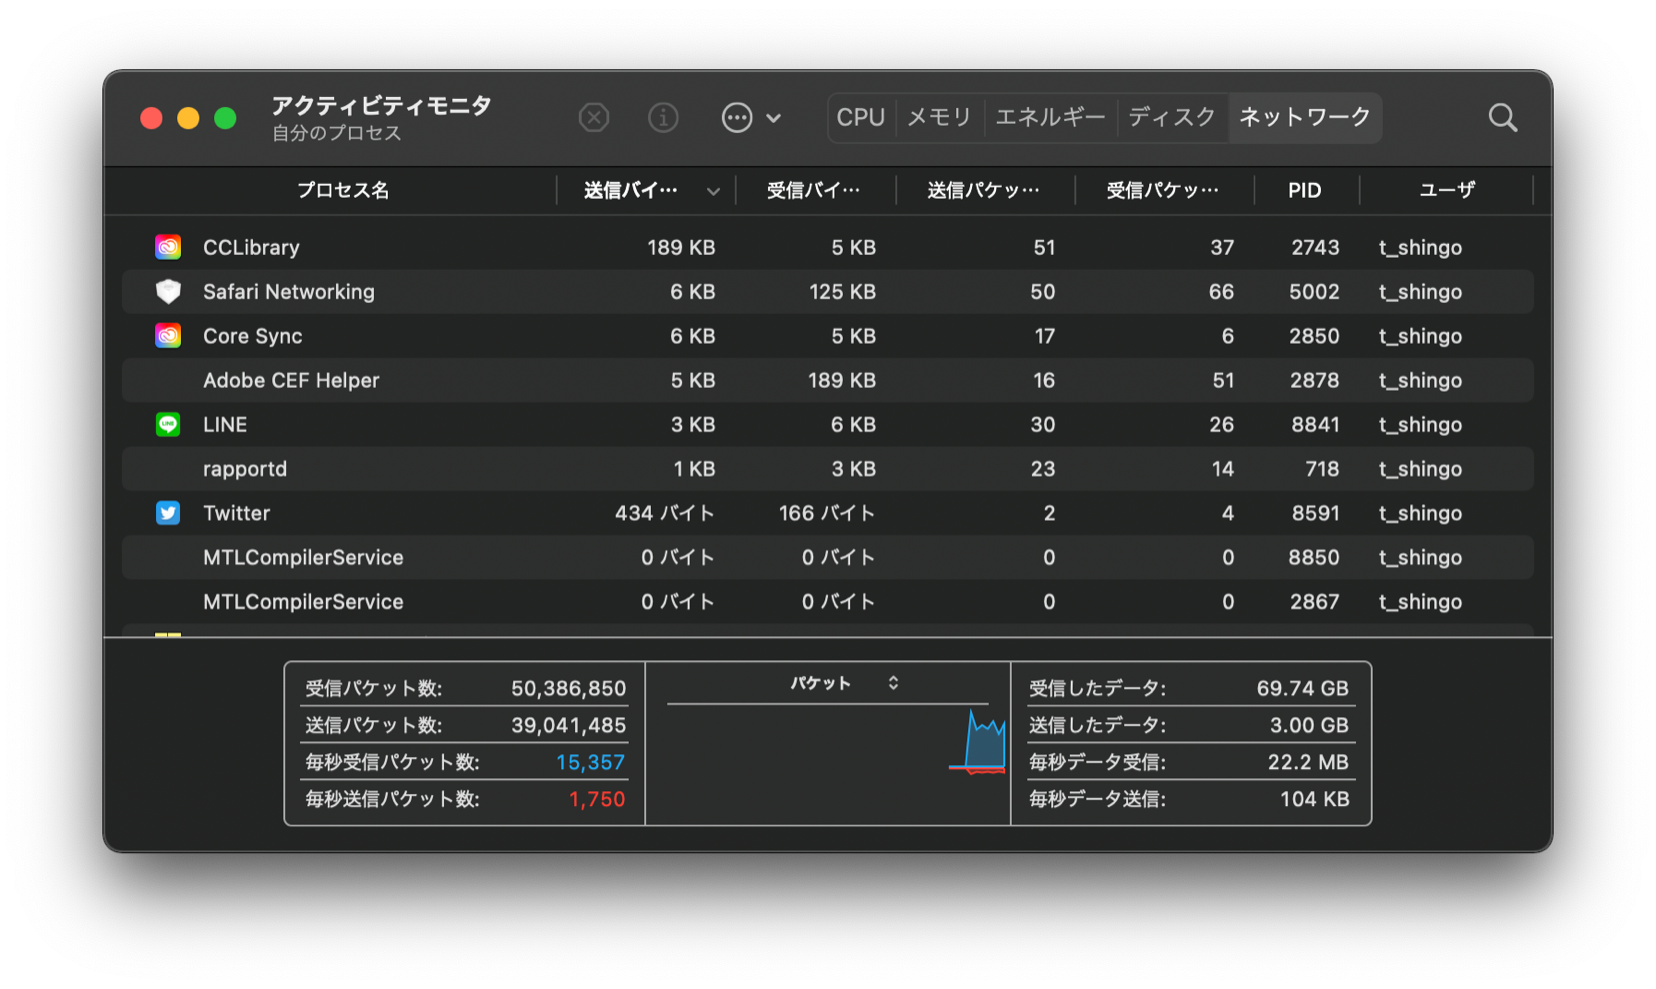The width and height of the screenshot is (1656, 989).
Task: Click the 166 バイト received value
Action: tap(827, 513)
